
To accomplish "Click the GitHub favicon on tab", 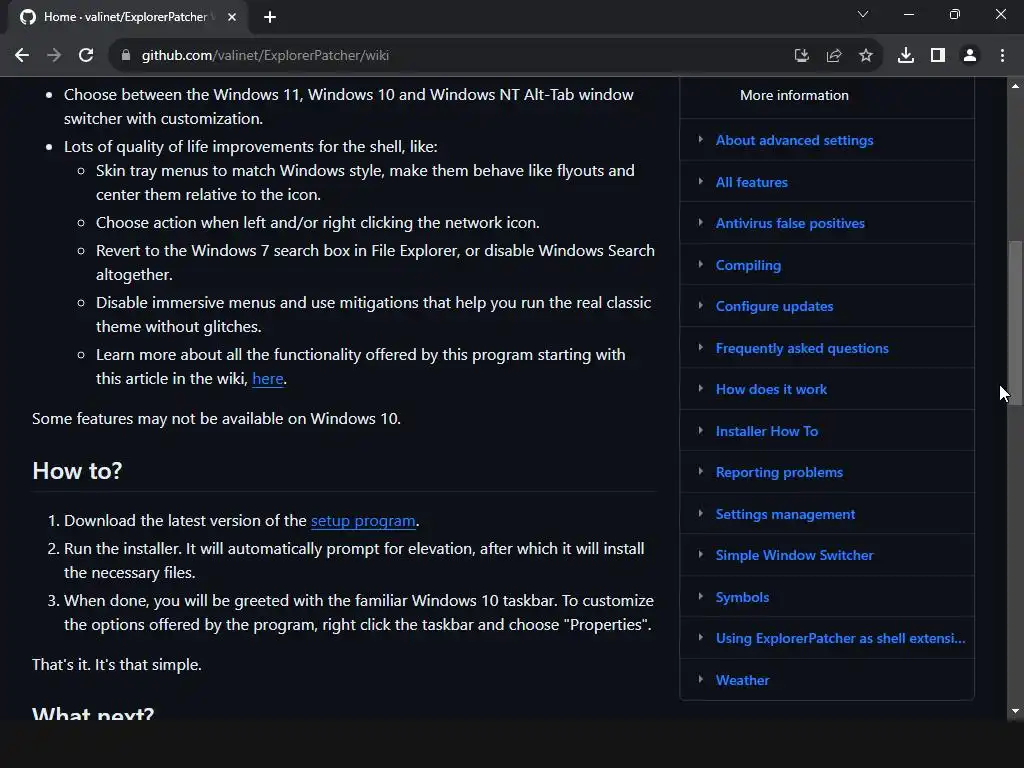I will coord(28,17).
